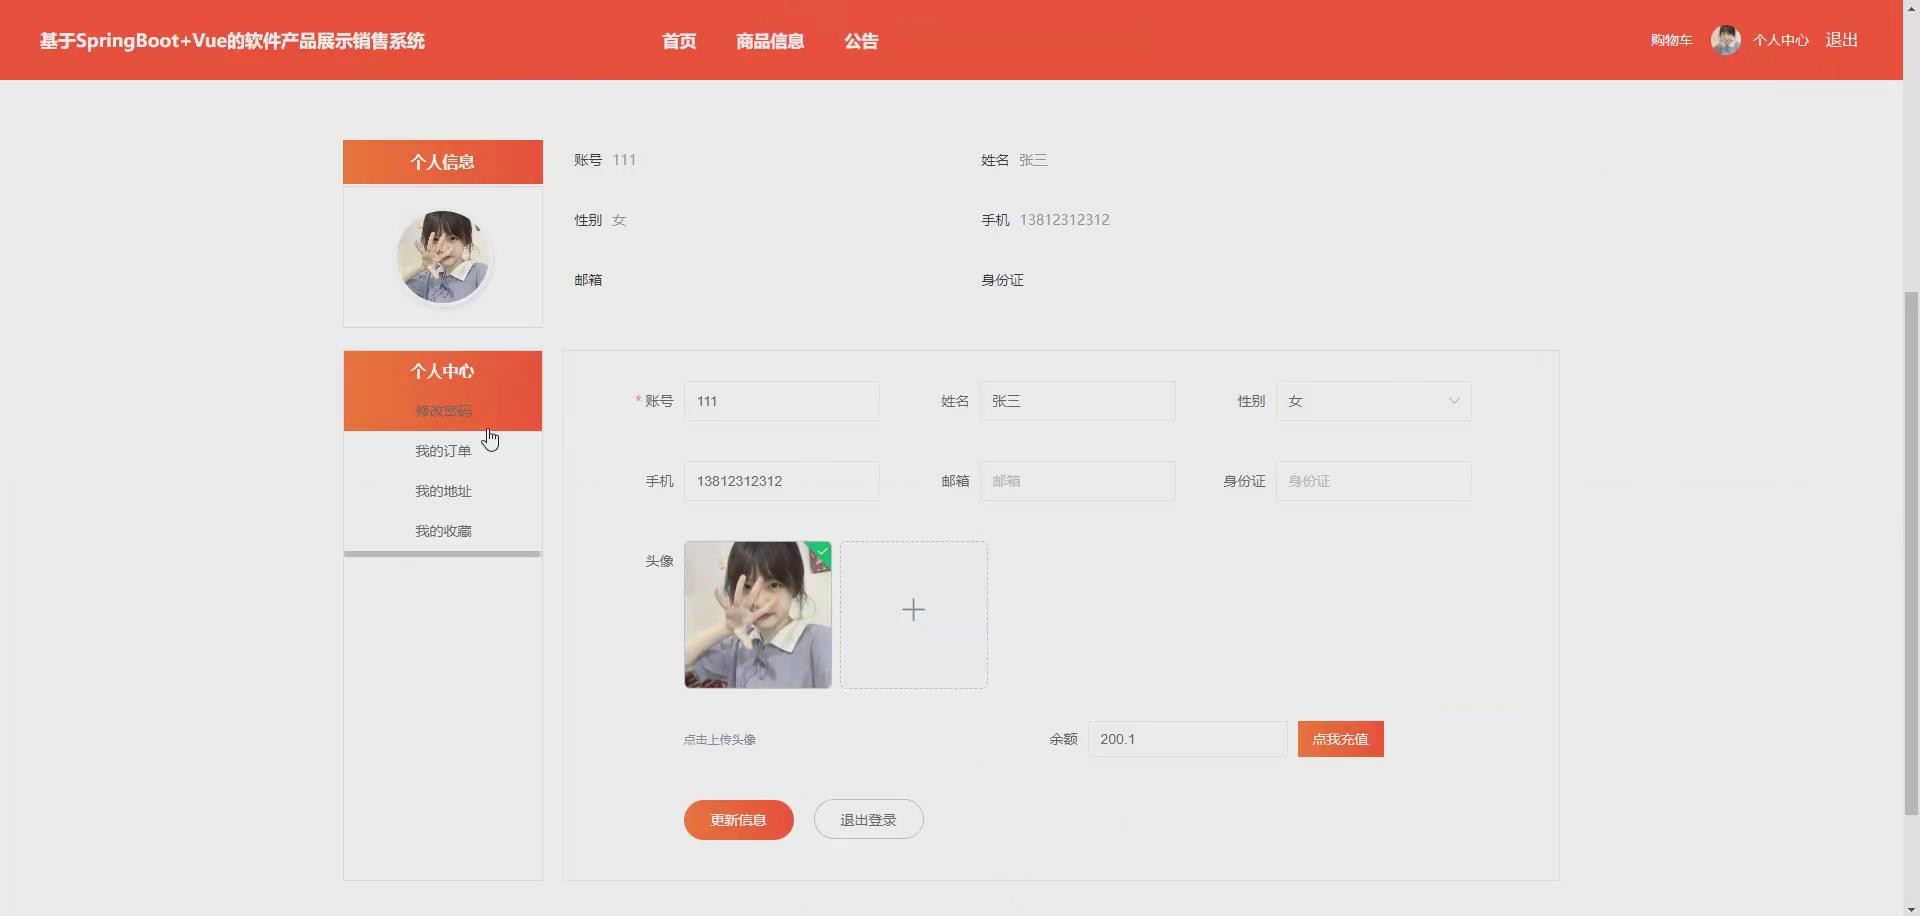Open 购物车 in the top right
This screenshot has width=1920, height=916.
pos(1670,40)
